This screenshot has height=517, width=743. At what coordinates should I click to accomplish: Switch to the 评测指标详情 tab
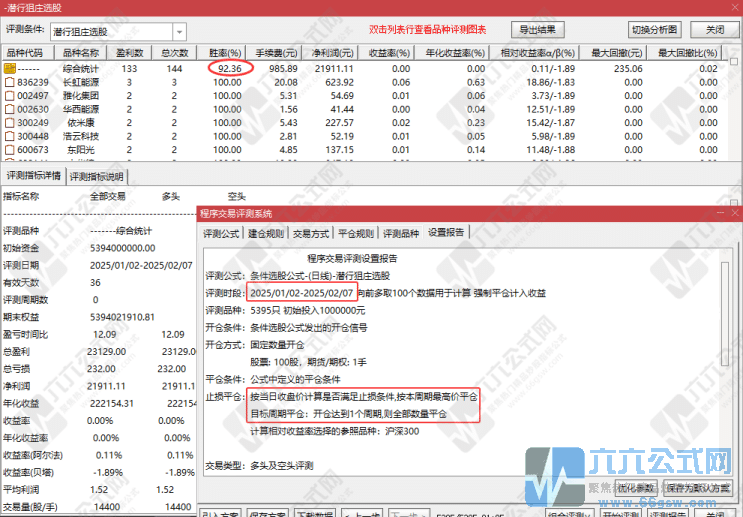pyautogui.click(x=34, y=176)
